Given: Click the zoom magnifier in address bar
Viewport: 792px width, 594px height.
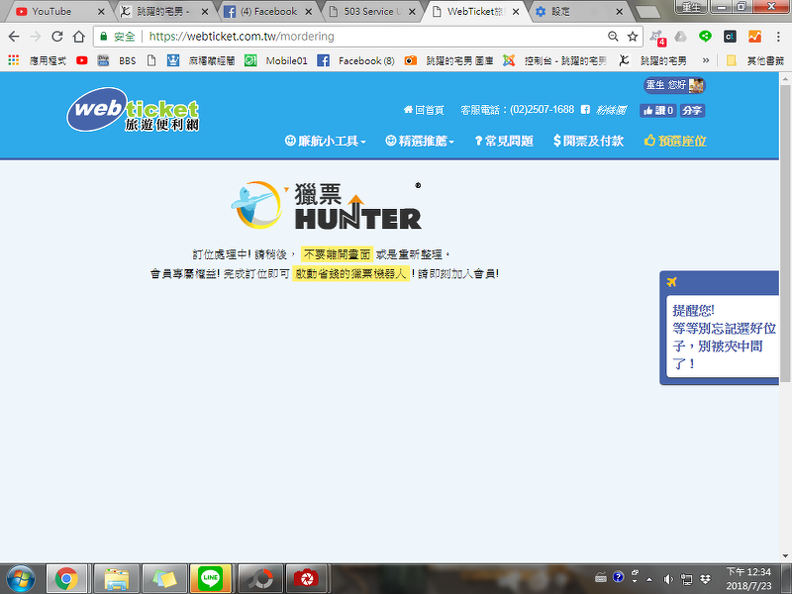Looking at the screenshot, I should click(x=613, y=36).
